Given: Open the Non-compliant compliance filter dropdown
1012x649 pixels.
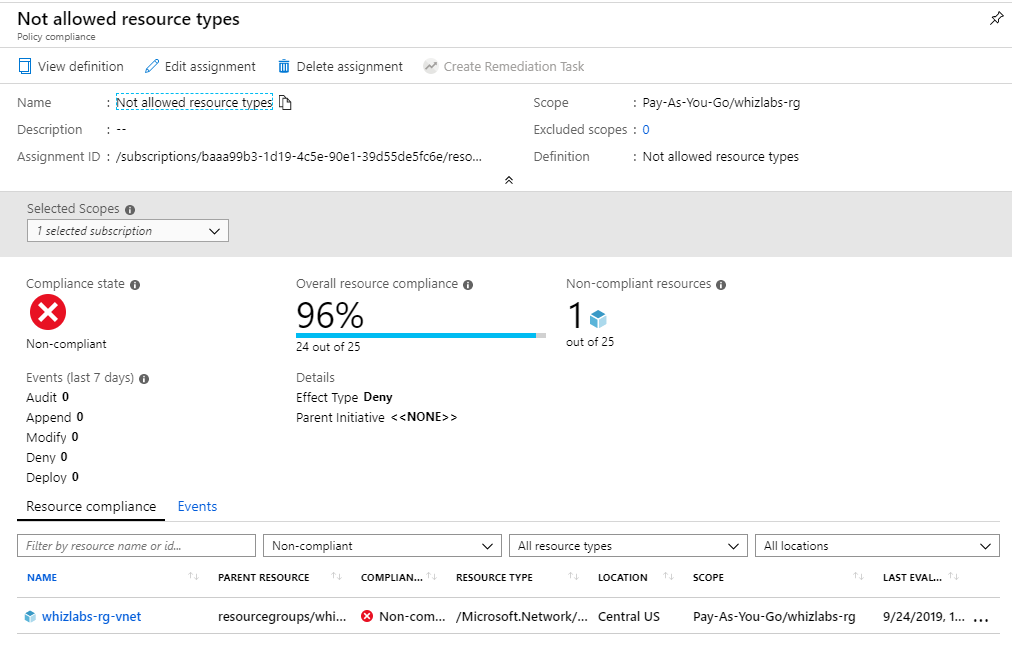Looking at the screenshot, I should tap(381, 546).
